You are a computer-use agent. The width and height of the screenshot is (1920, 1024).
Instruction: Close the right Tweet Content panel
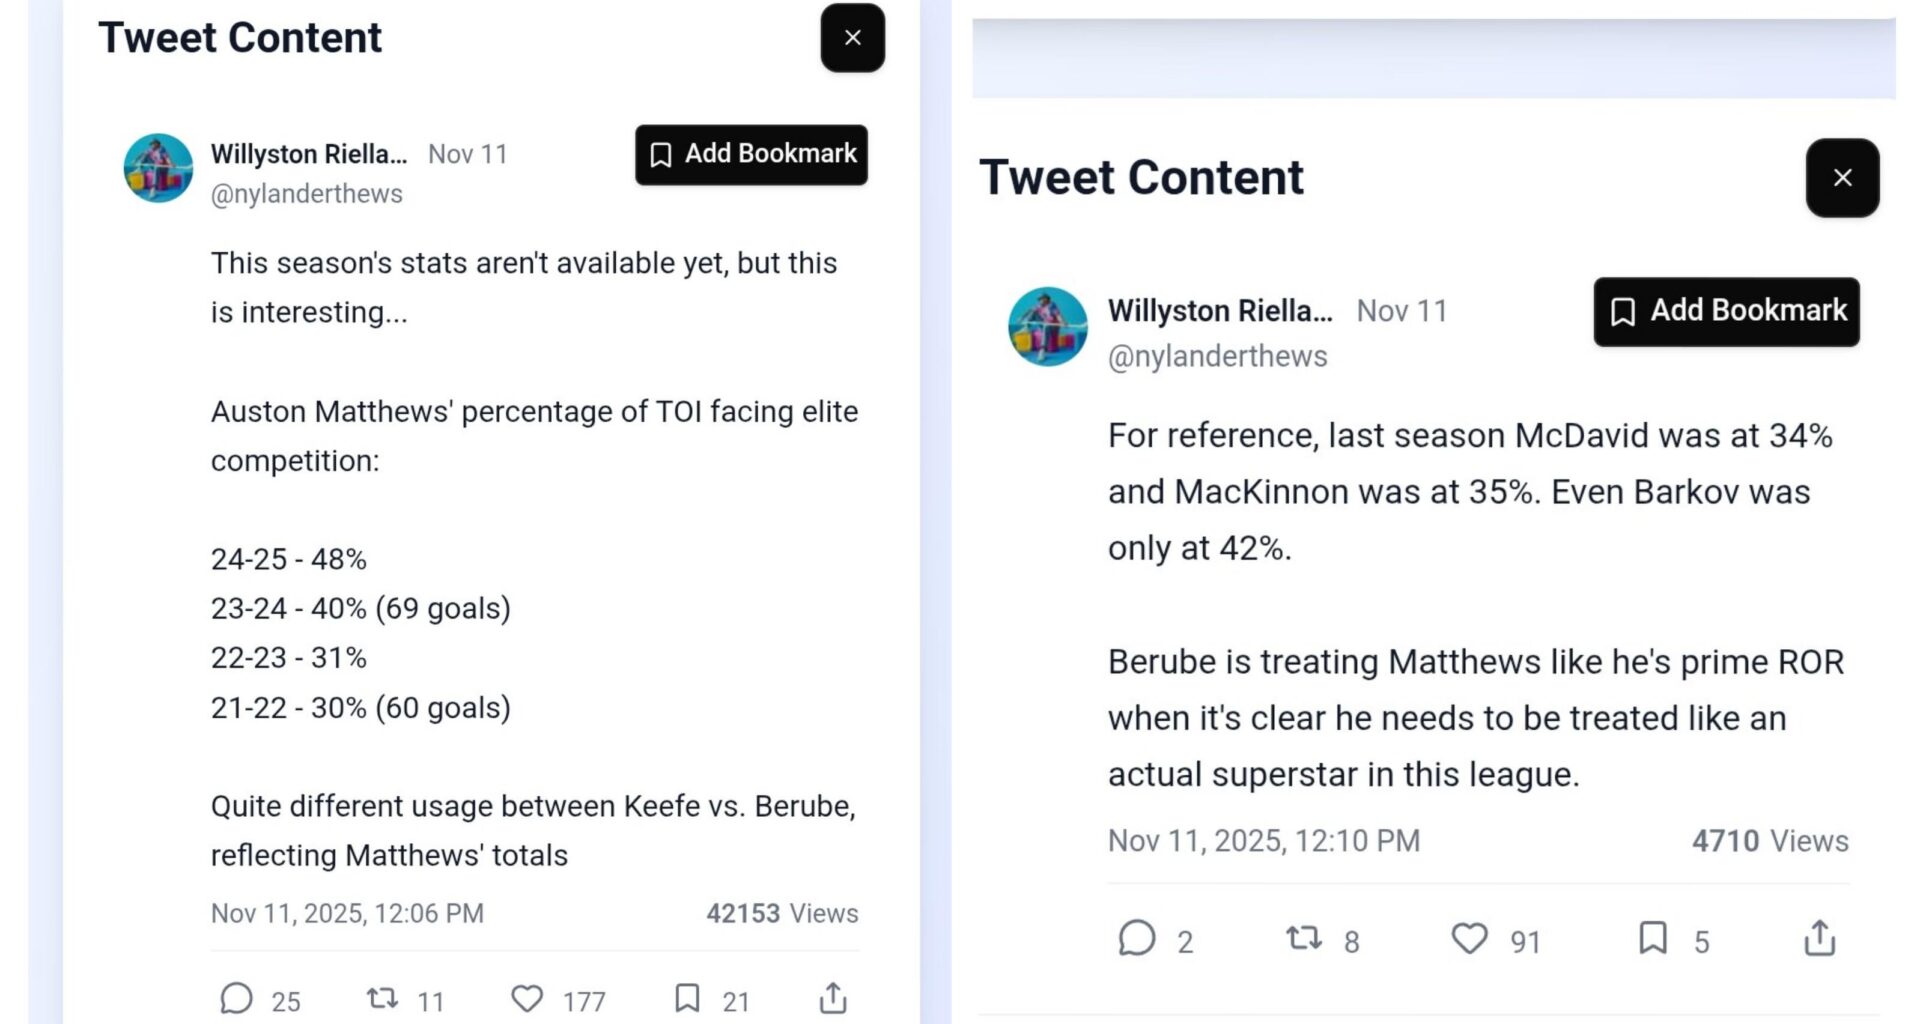(1842, 178)
